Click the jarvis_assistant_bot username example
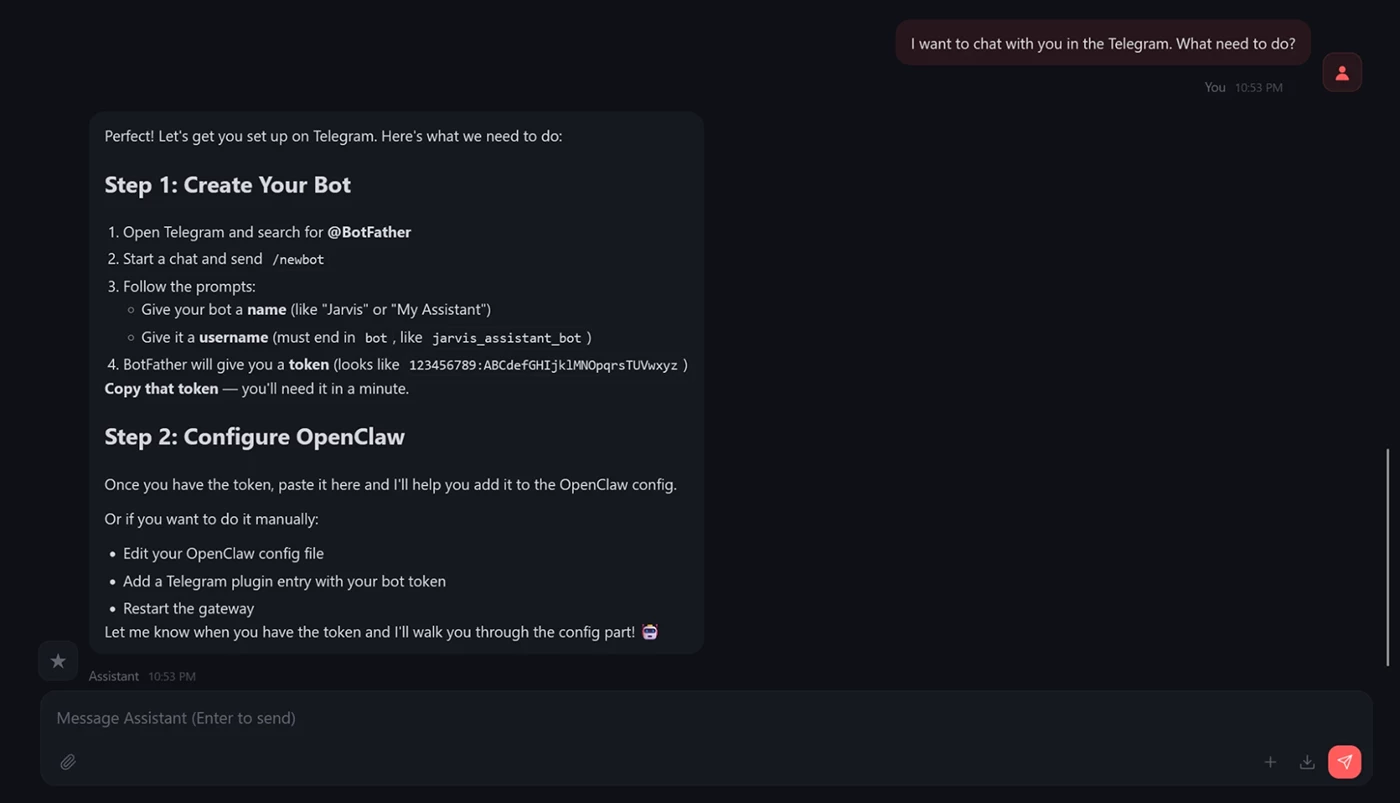 point(507,338)
